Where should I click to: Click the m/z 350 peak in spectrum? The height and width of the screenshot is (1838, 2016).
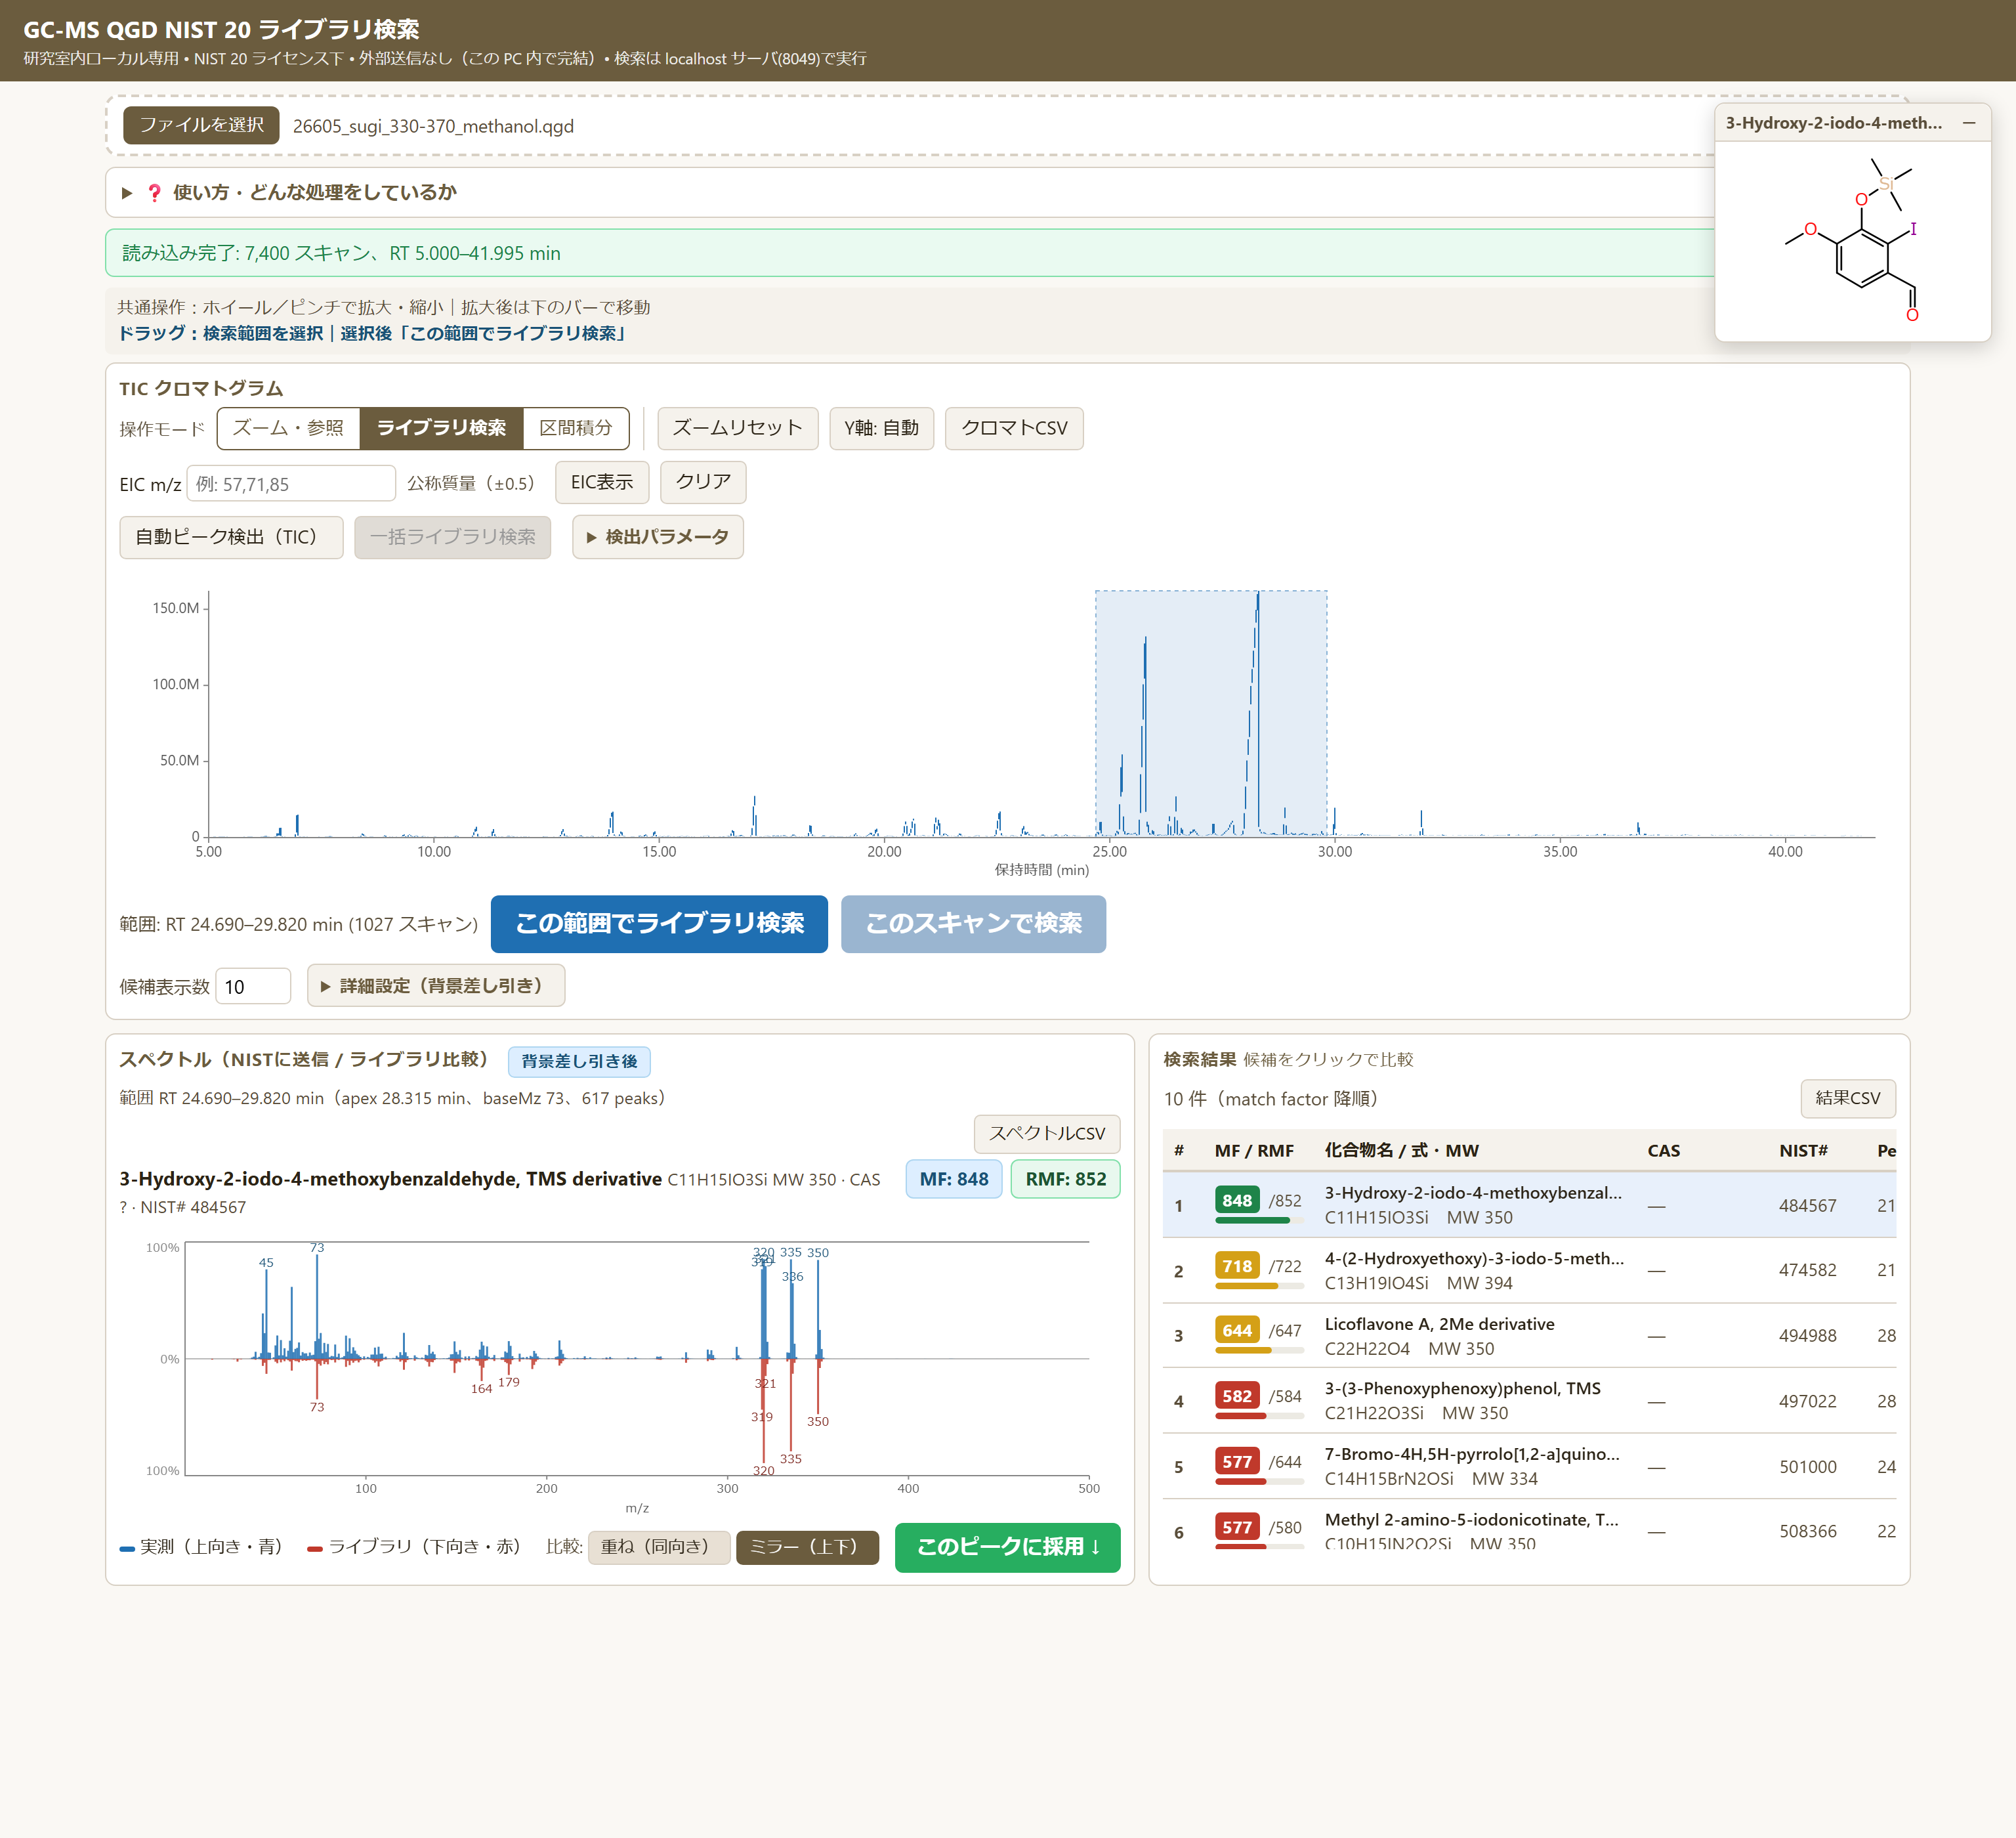(x=818, y=1308)
